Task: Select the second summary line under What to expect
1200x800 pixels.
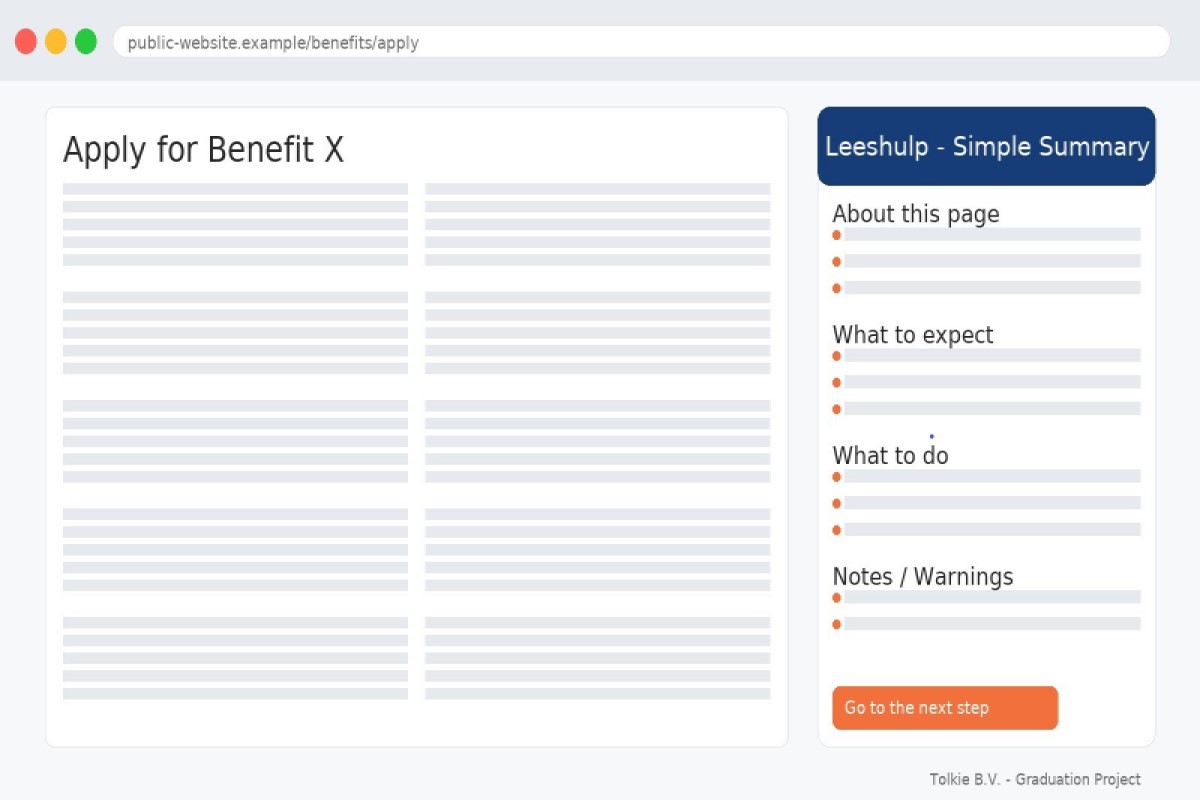Action: click(x=992, y=382)
